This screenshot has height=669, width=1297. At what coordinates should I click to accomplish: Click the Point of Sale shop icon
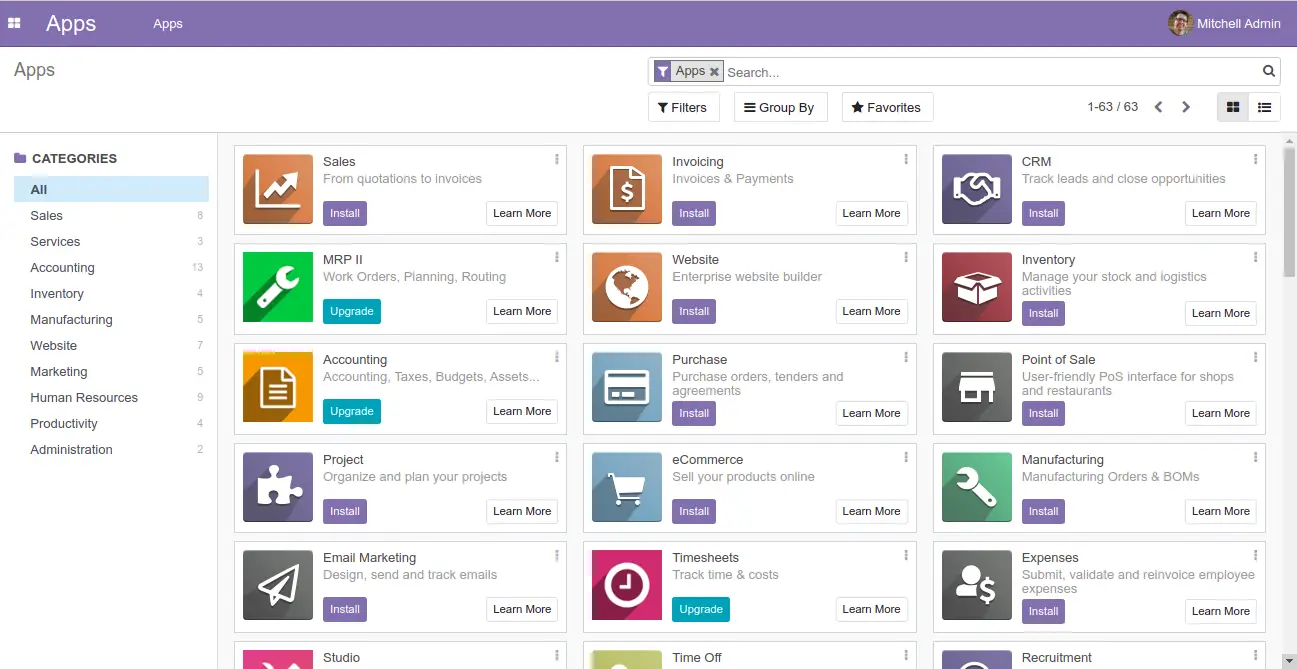coord(977,387)
